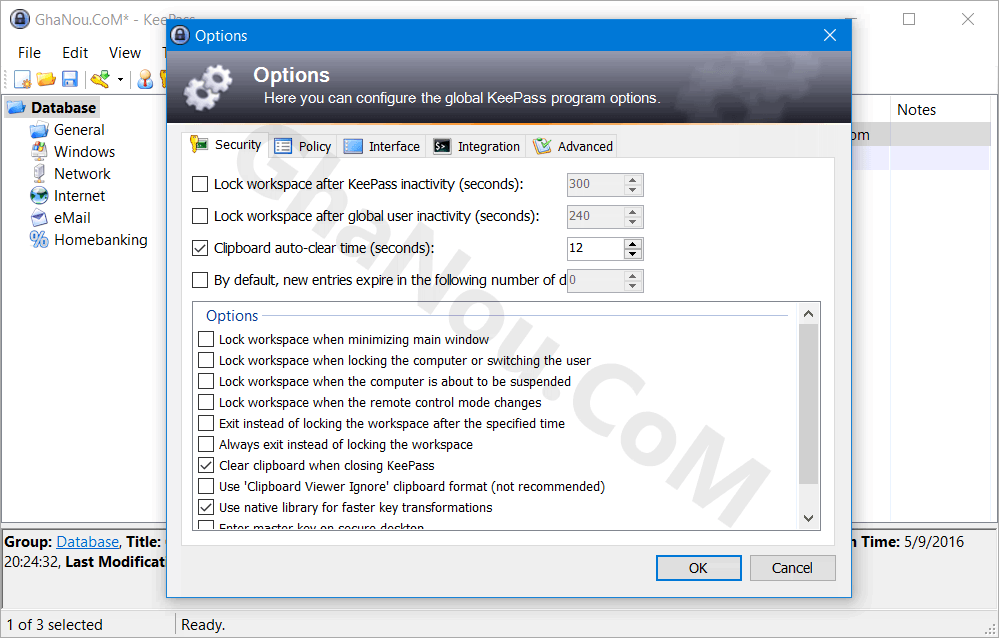Click the expiry days field showing 0

coord(596,280)
